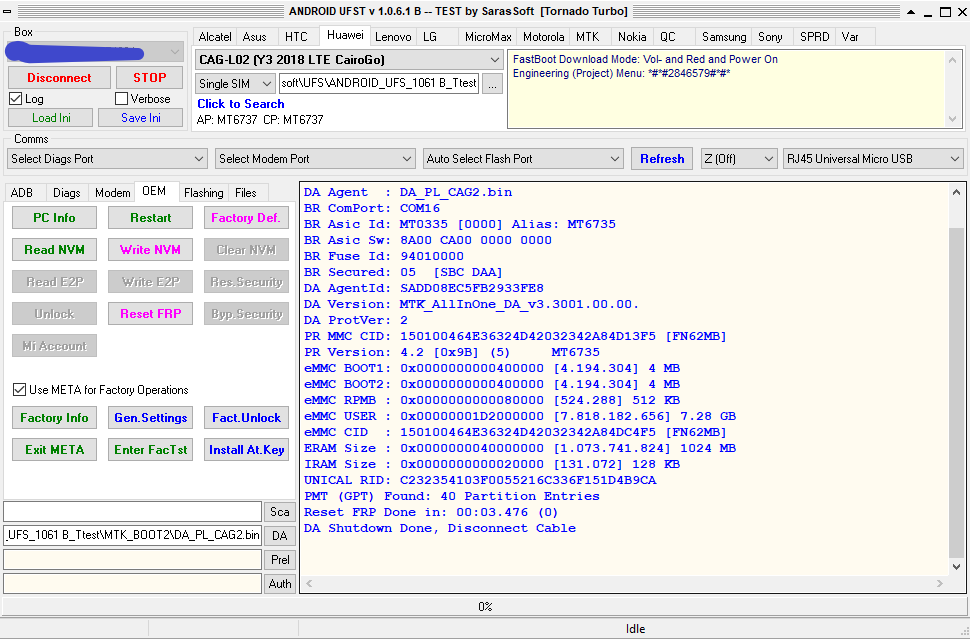
Task: Browse for folder with ellipsis button
Action: point(492,84)
